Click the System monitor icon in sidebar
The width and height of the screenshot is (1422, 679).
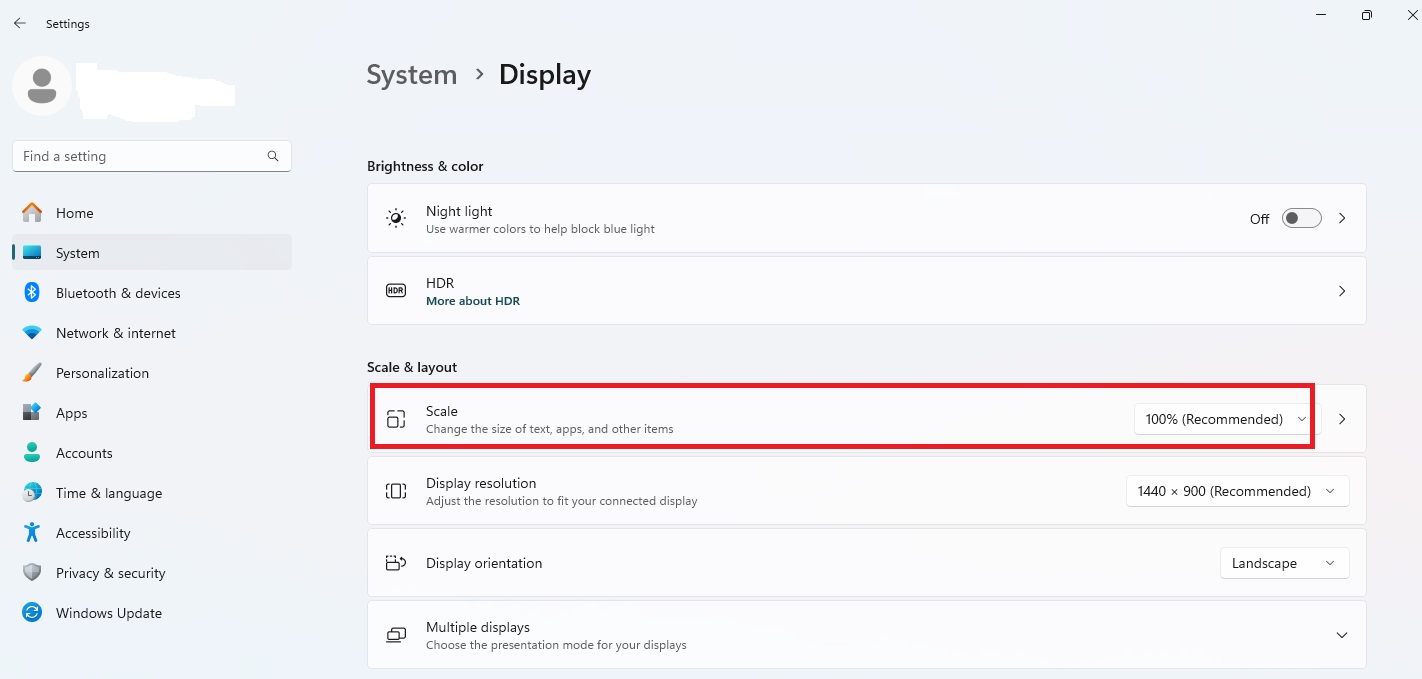[x=32, y=253]
